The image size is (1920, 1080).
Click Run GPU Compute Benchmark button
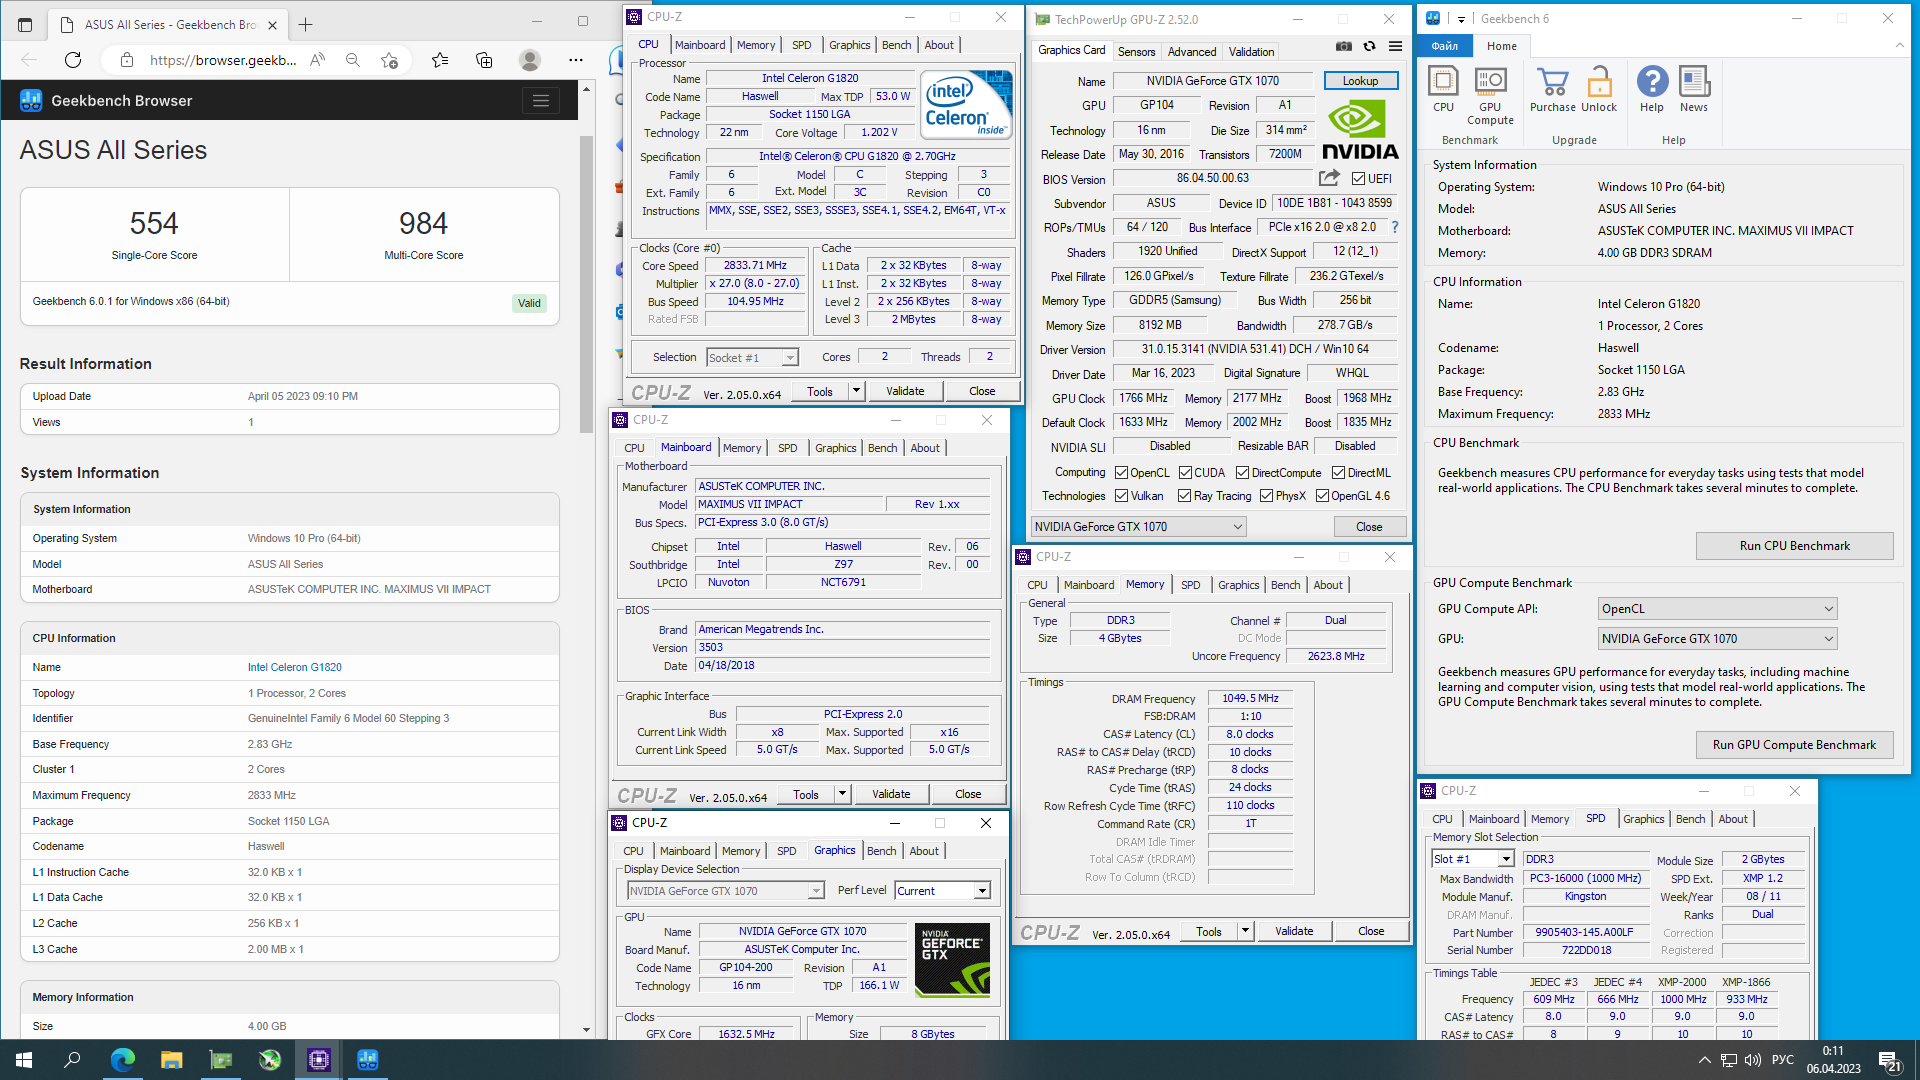(x=1794, y=745)
